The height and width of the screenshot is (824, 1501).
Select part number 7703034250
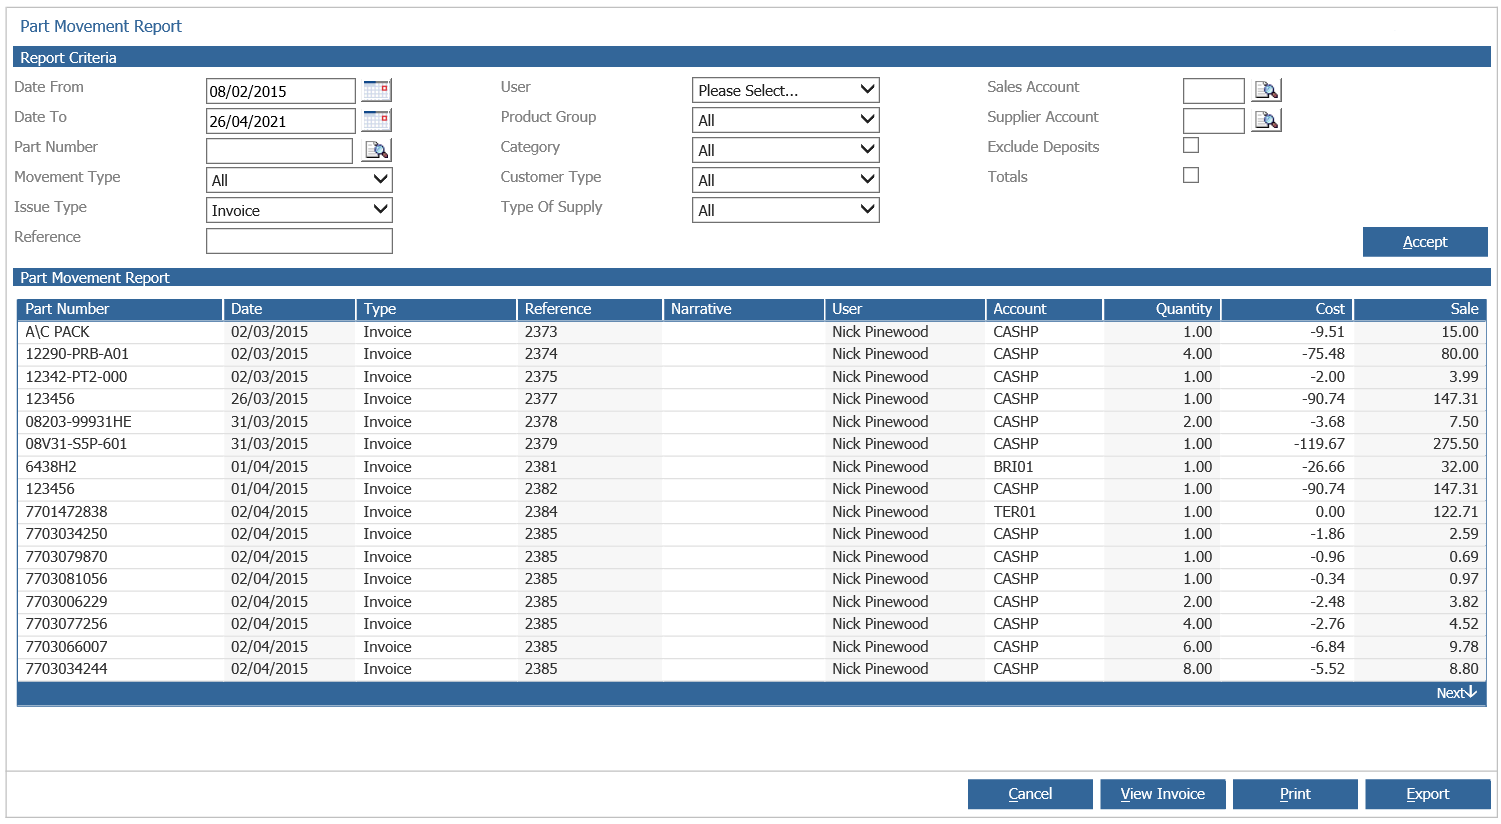pos(66,534)
